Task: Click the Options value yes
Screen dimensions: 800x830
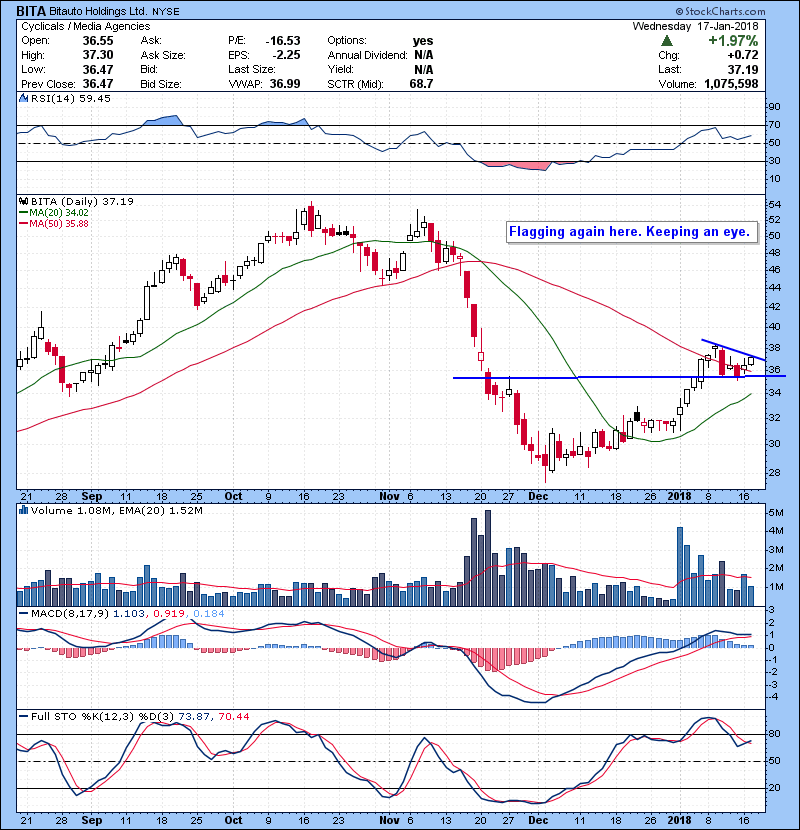Action: pyautogui.click(x=423, y=41)
